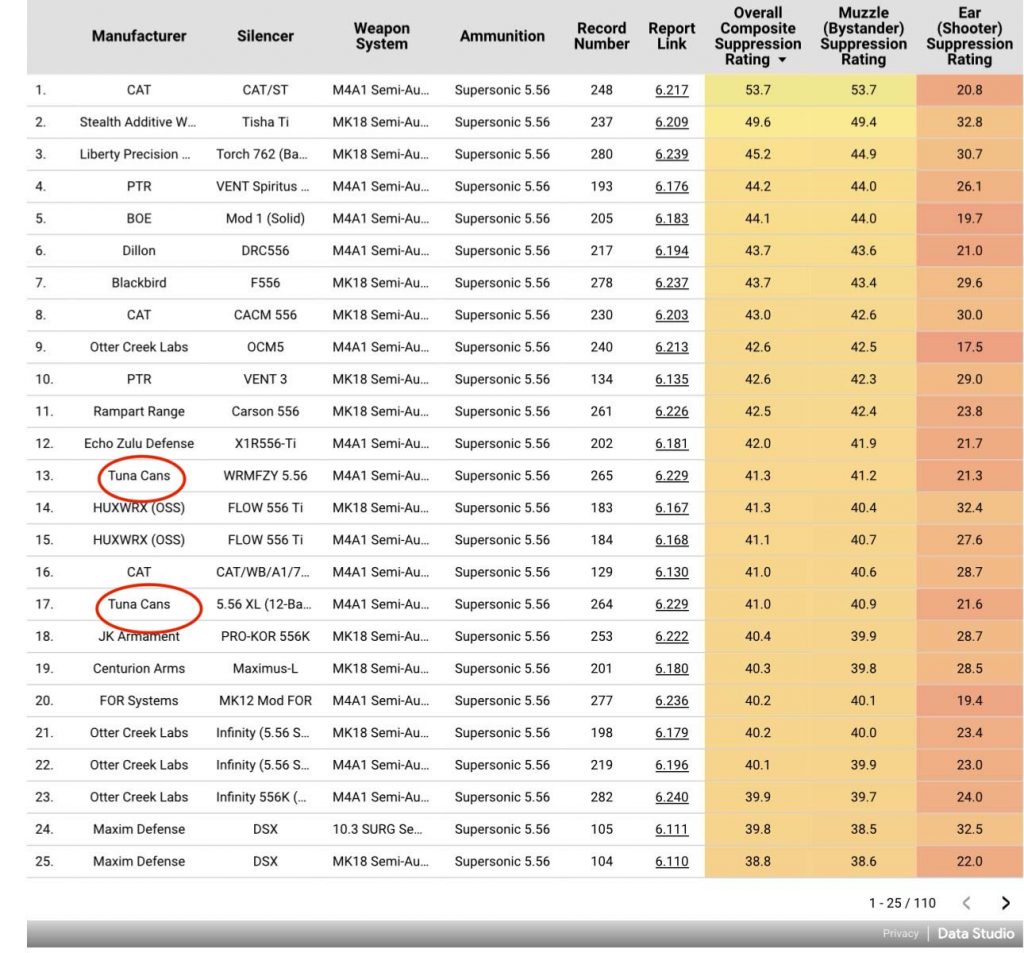
Task: Open report link 6.176
Action: click(x=671, y=186)
